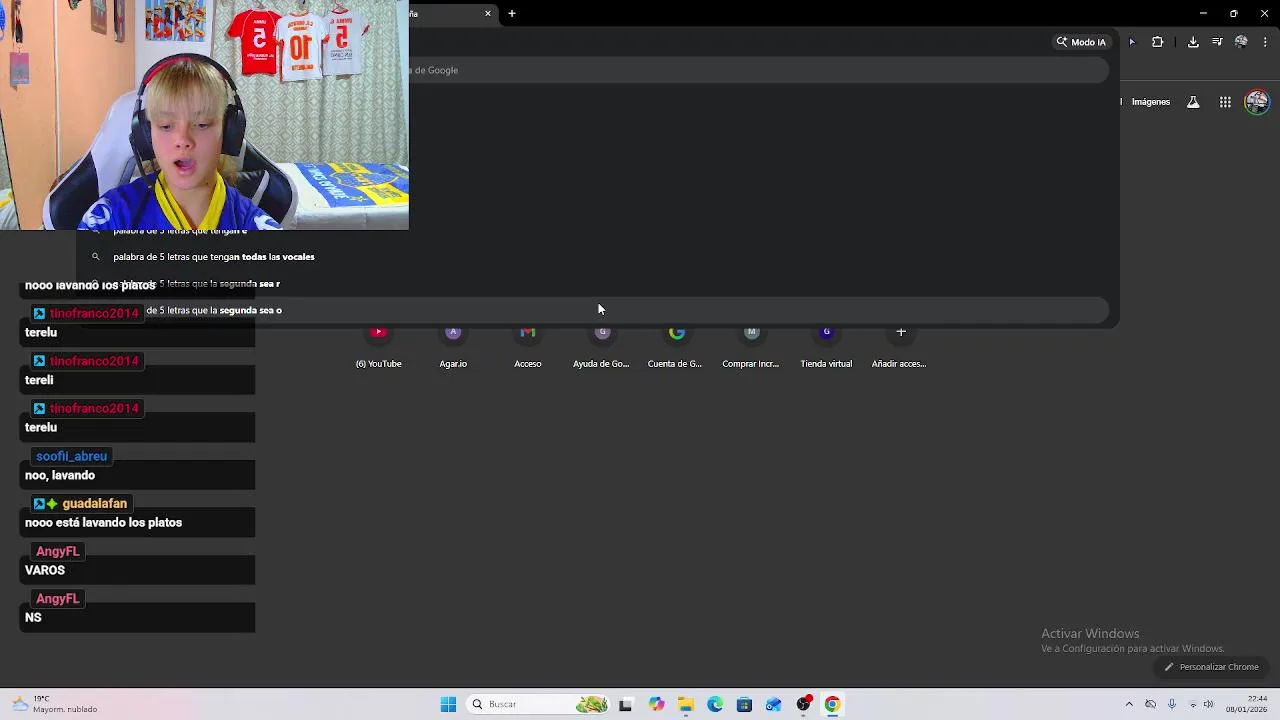
Task: Open the Windows Start menu
Action: 448,704
